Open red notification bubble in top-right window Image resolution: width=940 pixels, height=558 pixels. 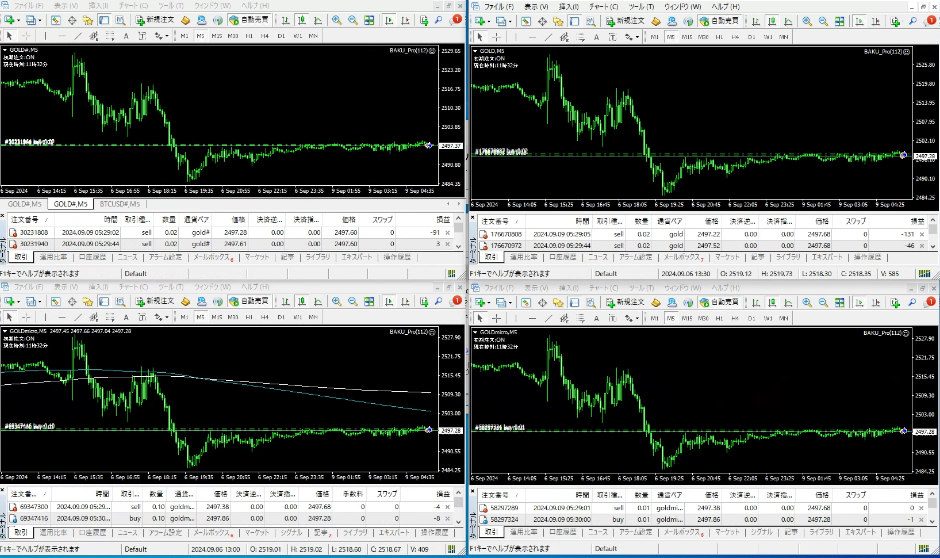(930, 20)
